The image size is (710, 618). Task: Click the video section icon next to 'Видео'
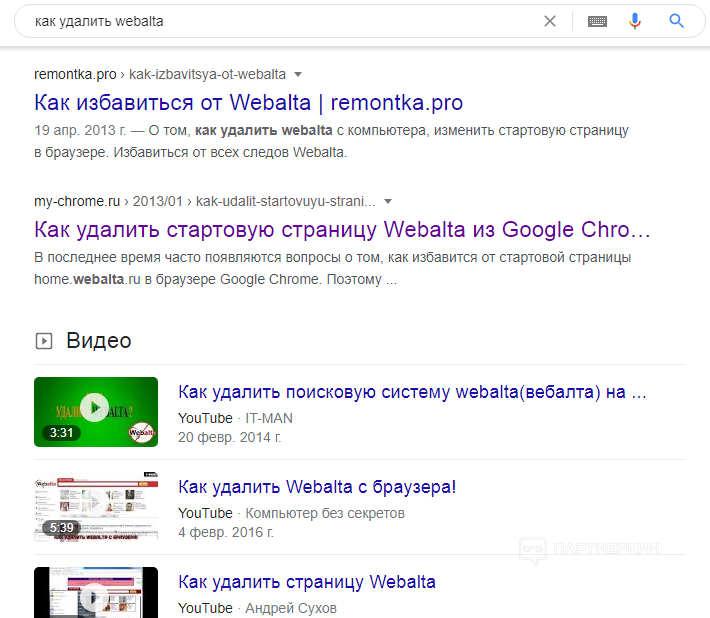pyautogui.click(x=44, y=341)
